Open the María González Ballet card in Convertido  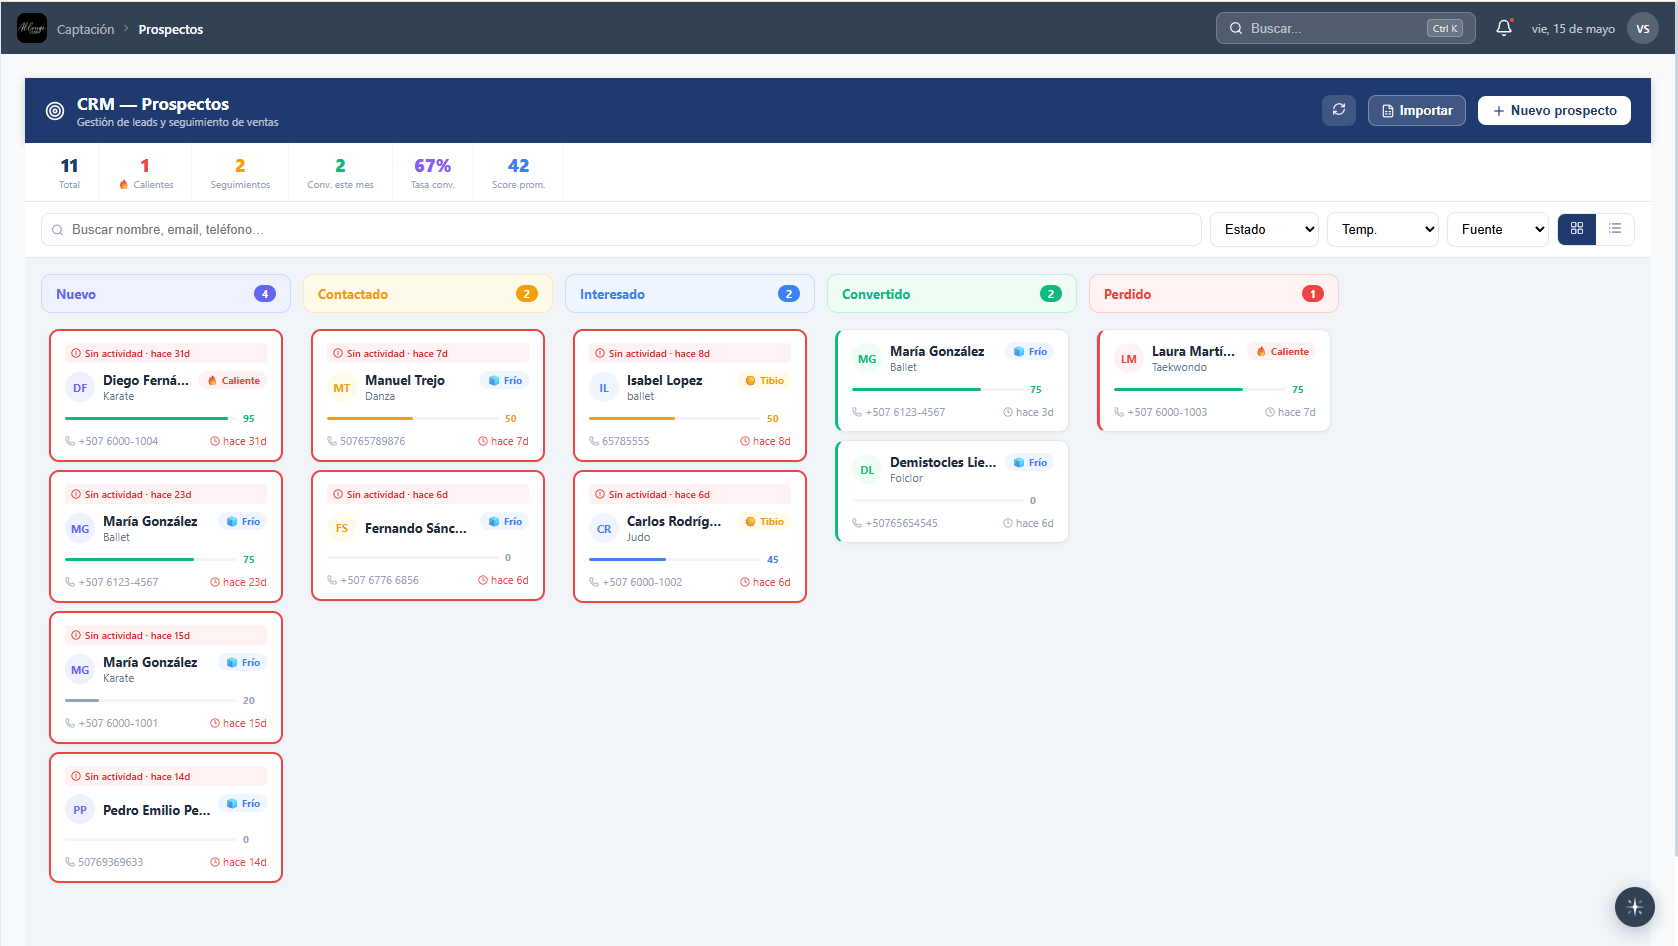(952, 381)
